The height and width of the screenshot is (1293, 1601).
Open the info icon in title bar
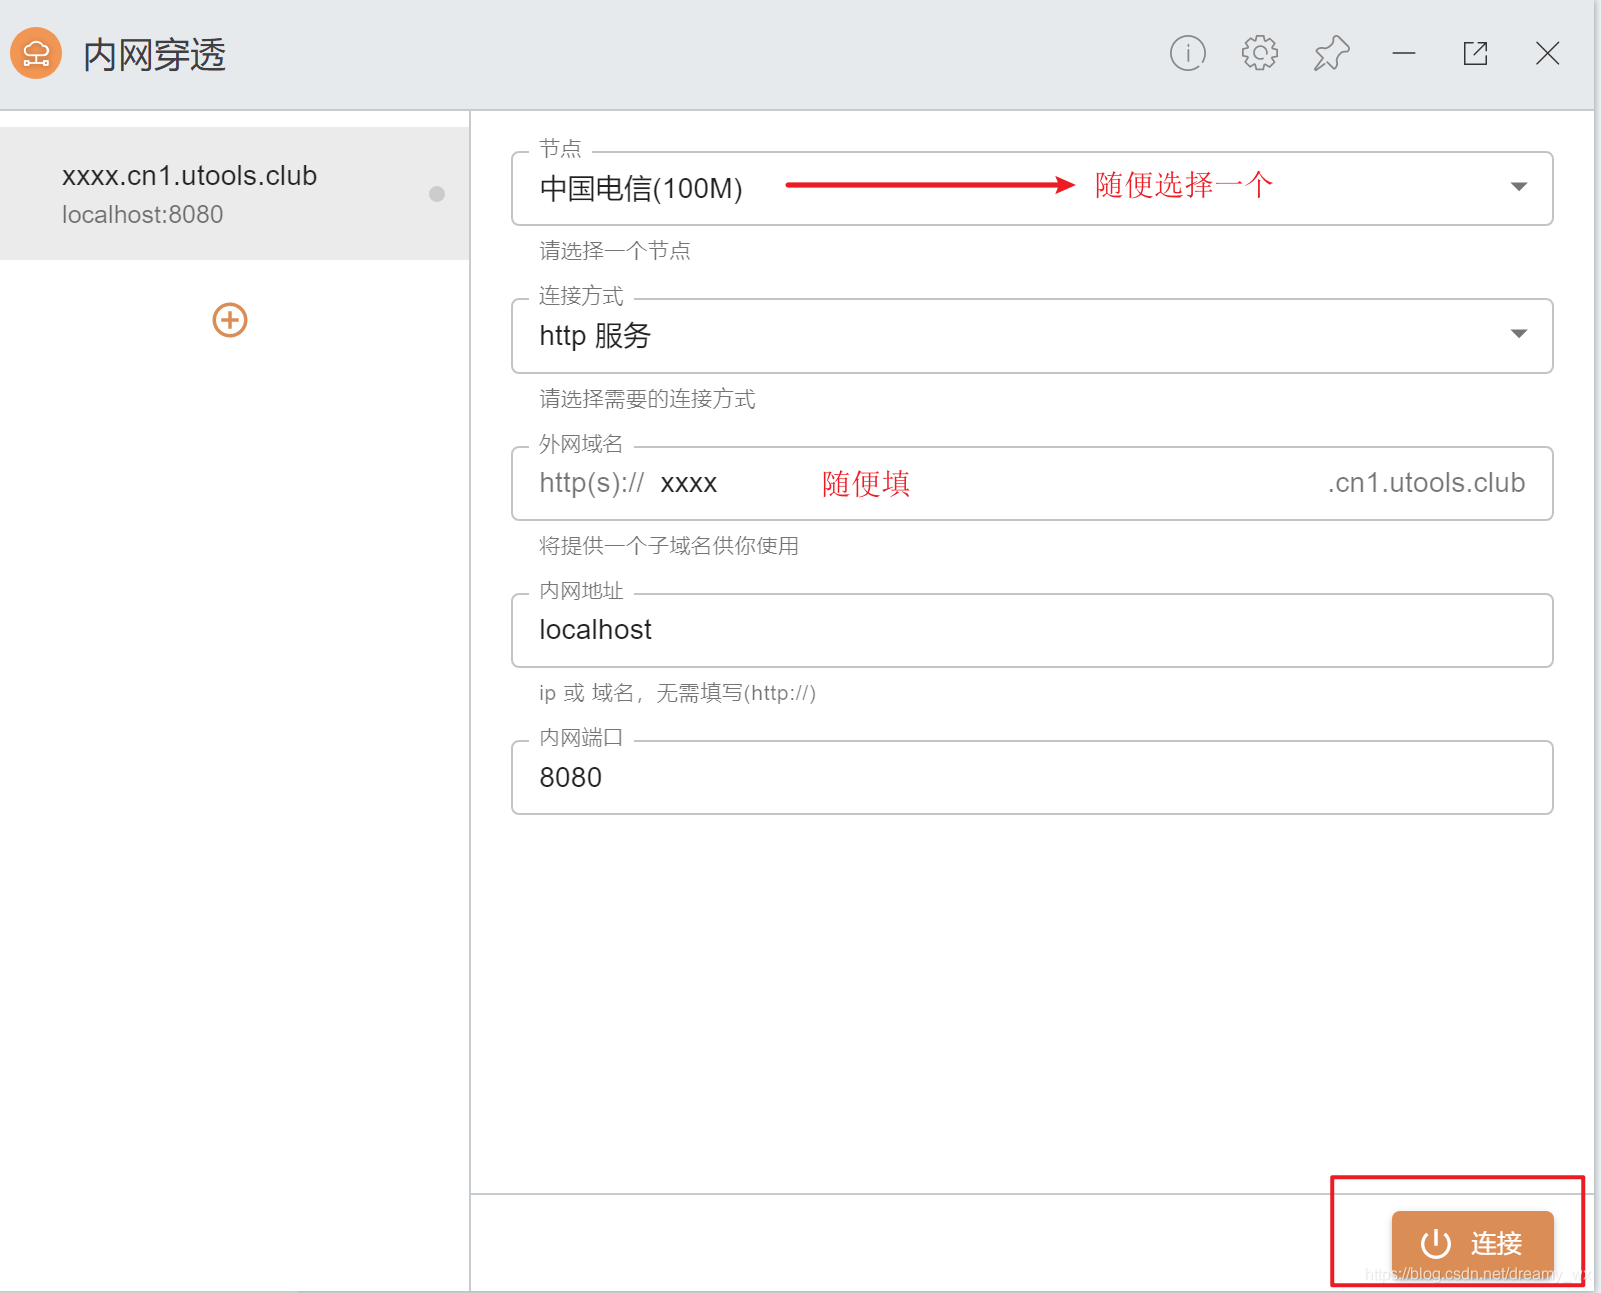click(x=1188, y=53)
